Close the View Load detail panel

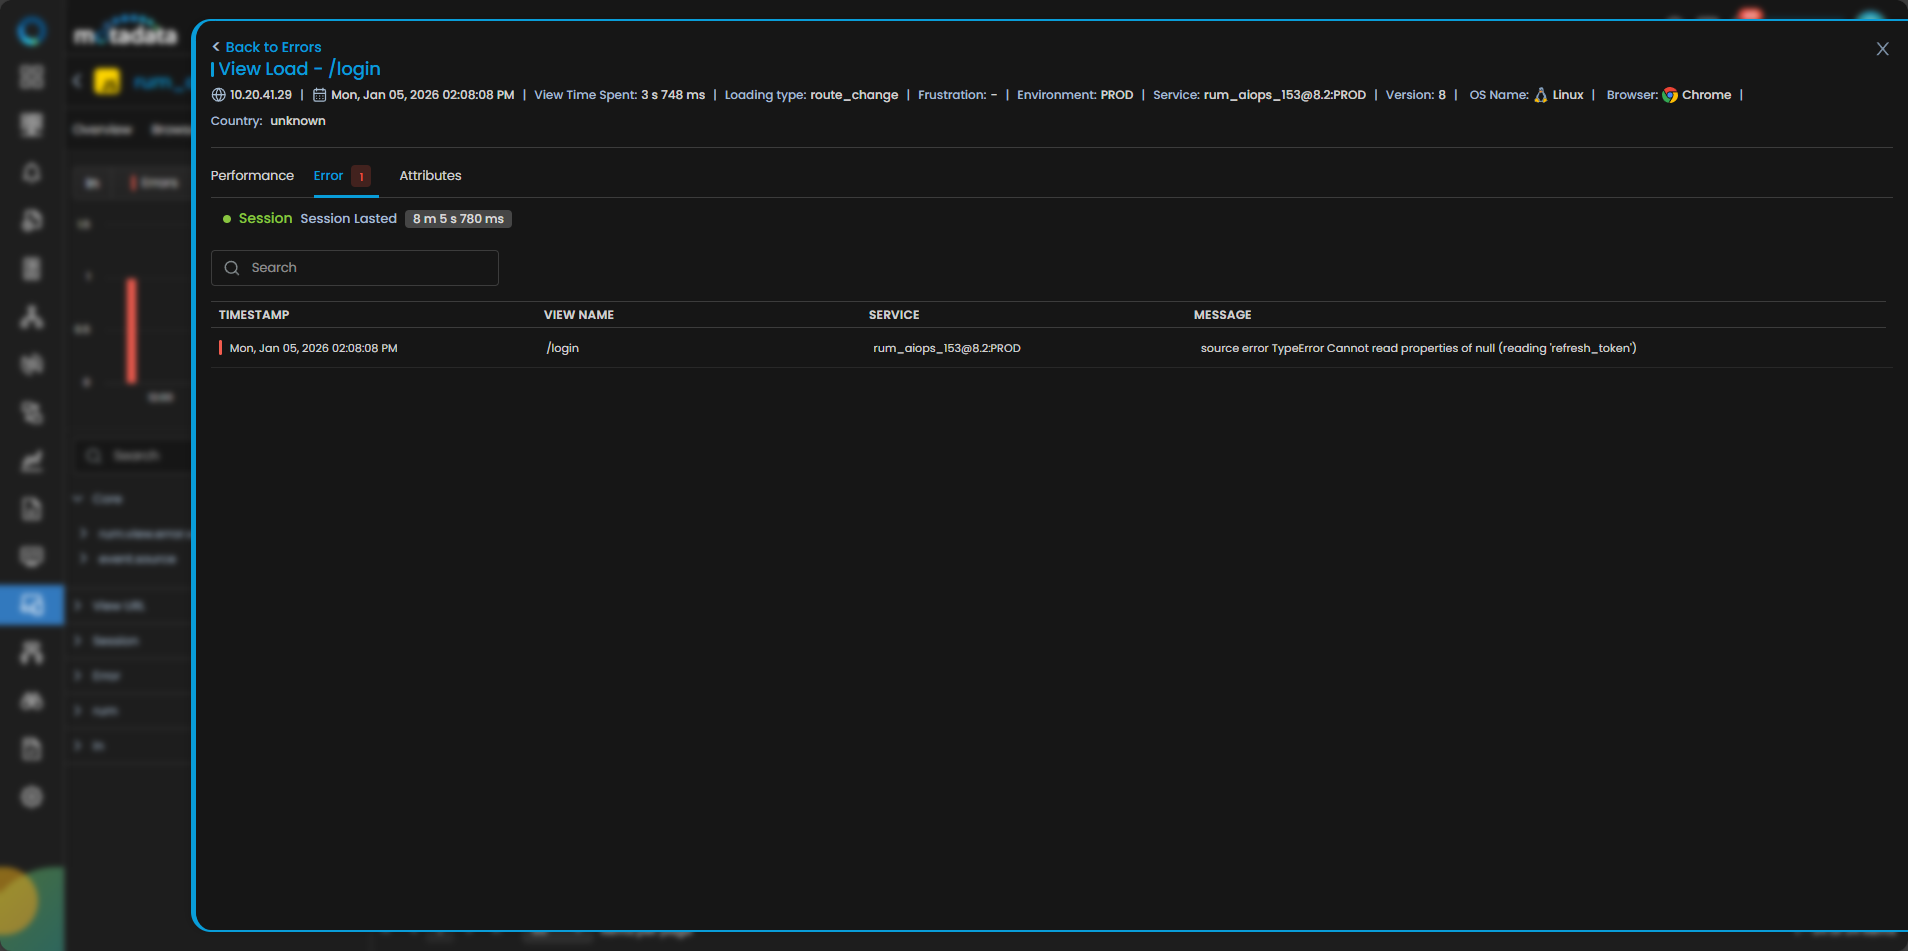coord(1882,49)
